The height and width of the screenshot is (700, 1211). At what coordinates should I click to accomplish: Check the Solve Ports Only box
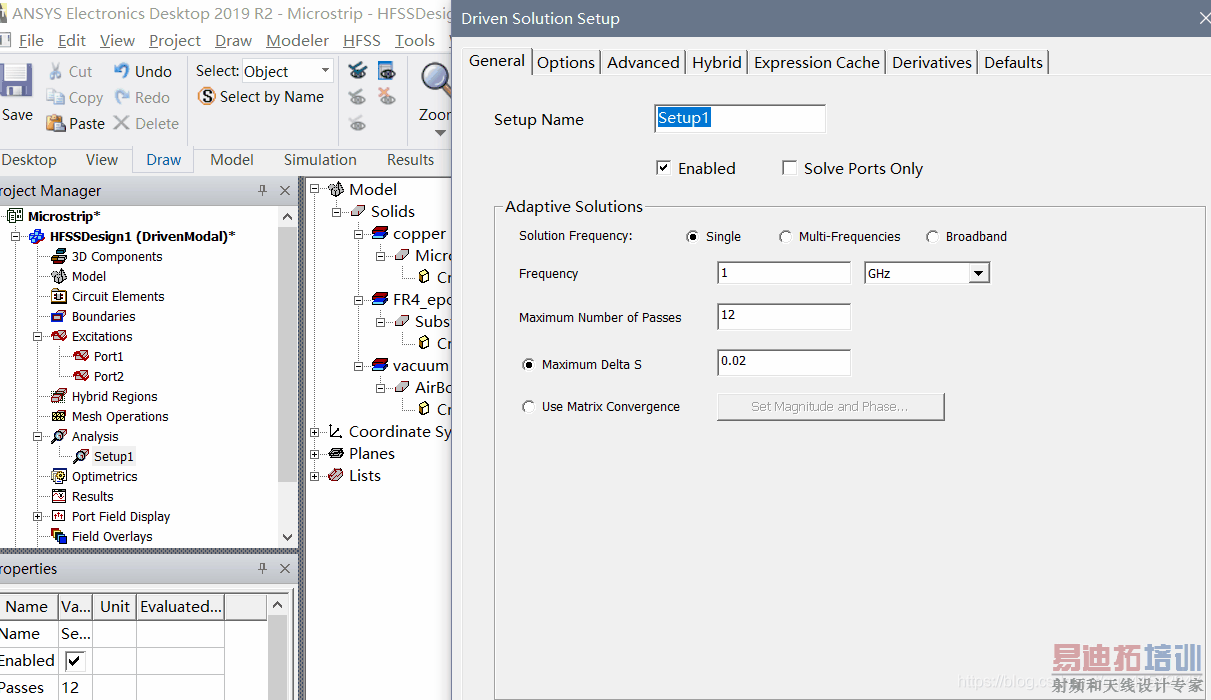click(x=789, y=168)
